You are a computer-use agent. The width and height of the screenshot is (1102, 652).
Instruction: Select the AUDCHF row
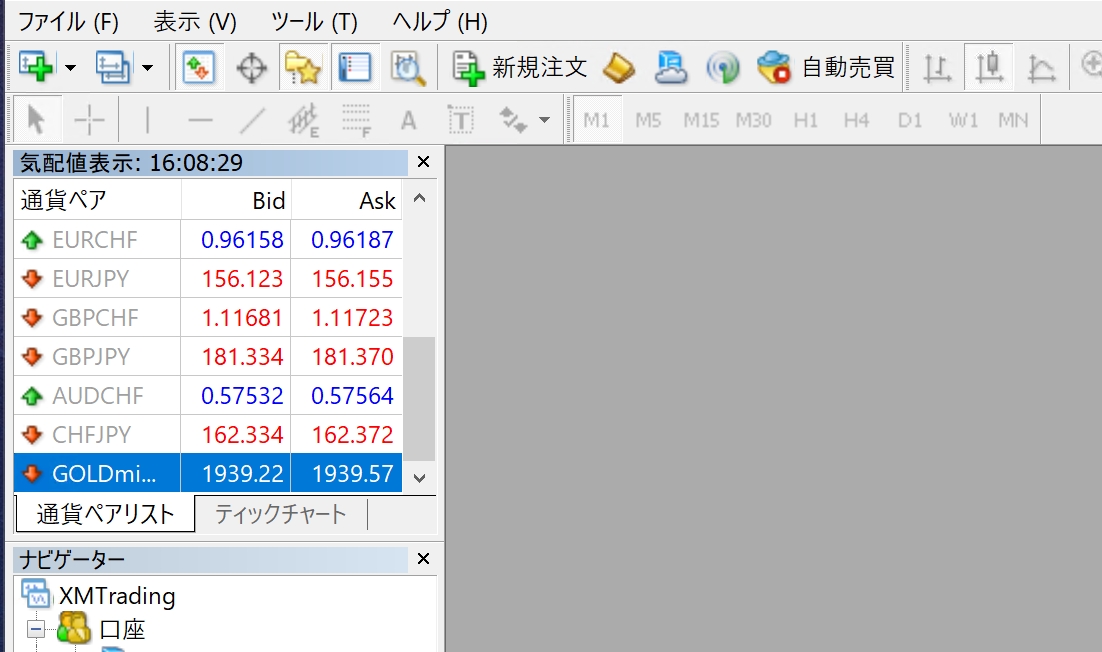[x=208, y=396]
